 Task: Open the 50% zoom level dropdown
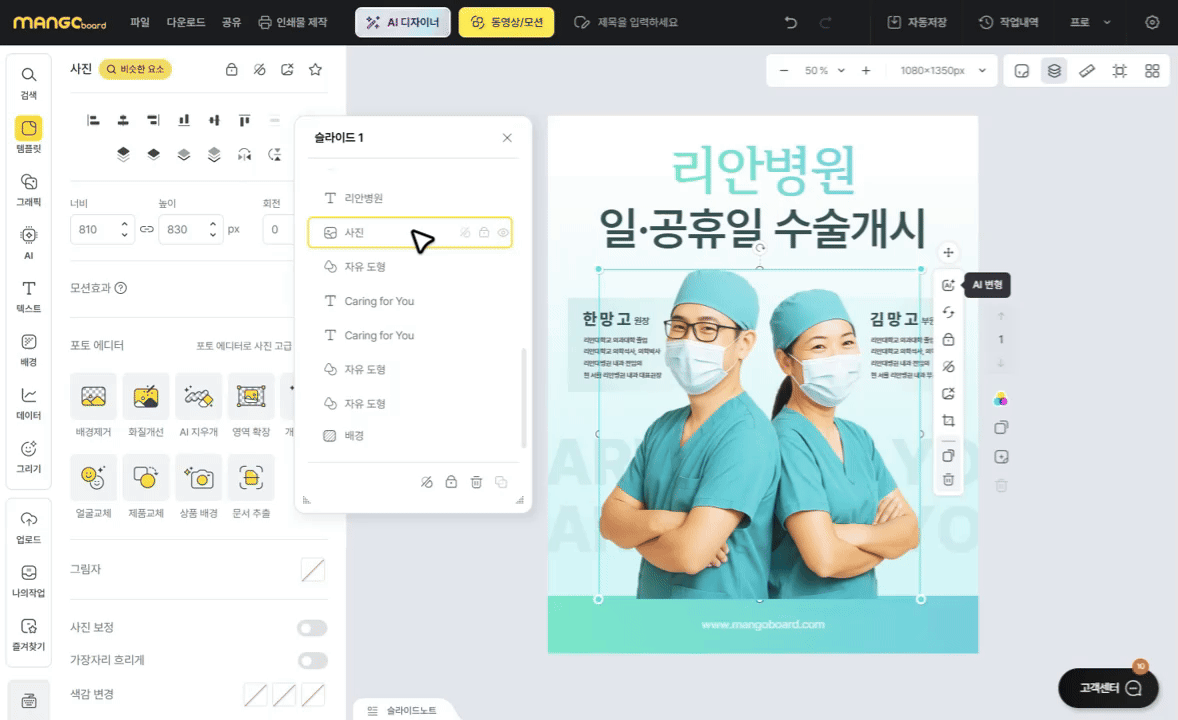825,71
